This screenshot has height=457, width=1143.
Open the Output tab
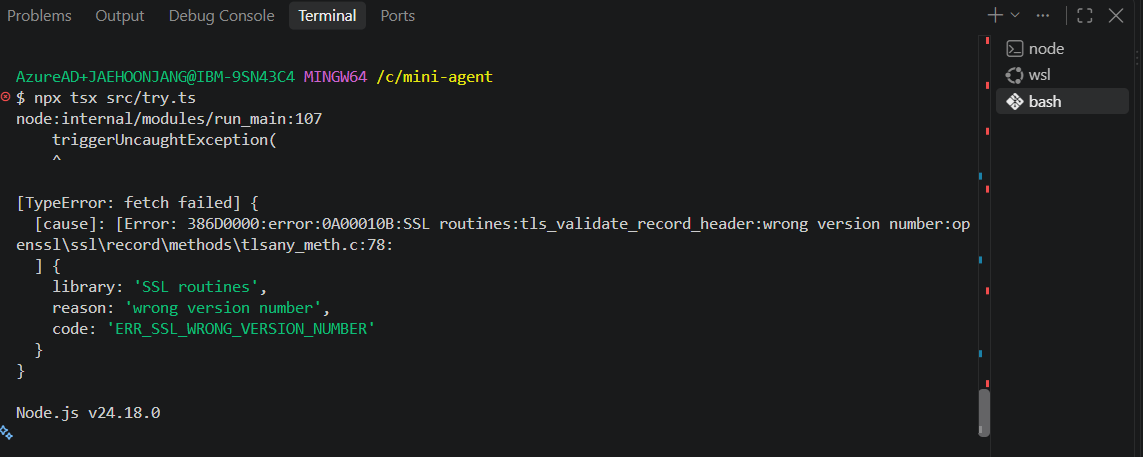(120, 15)
